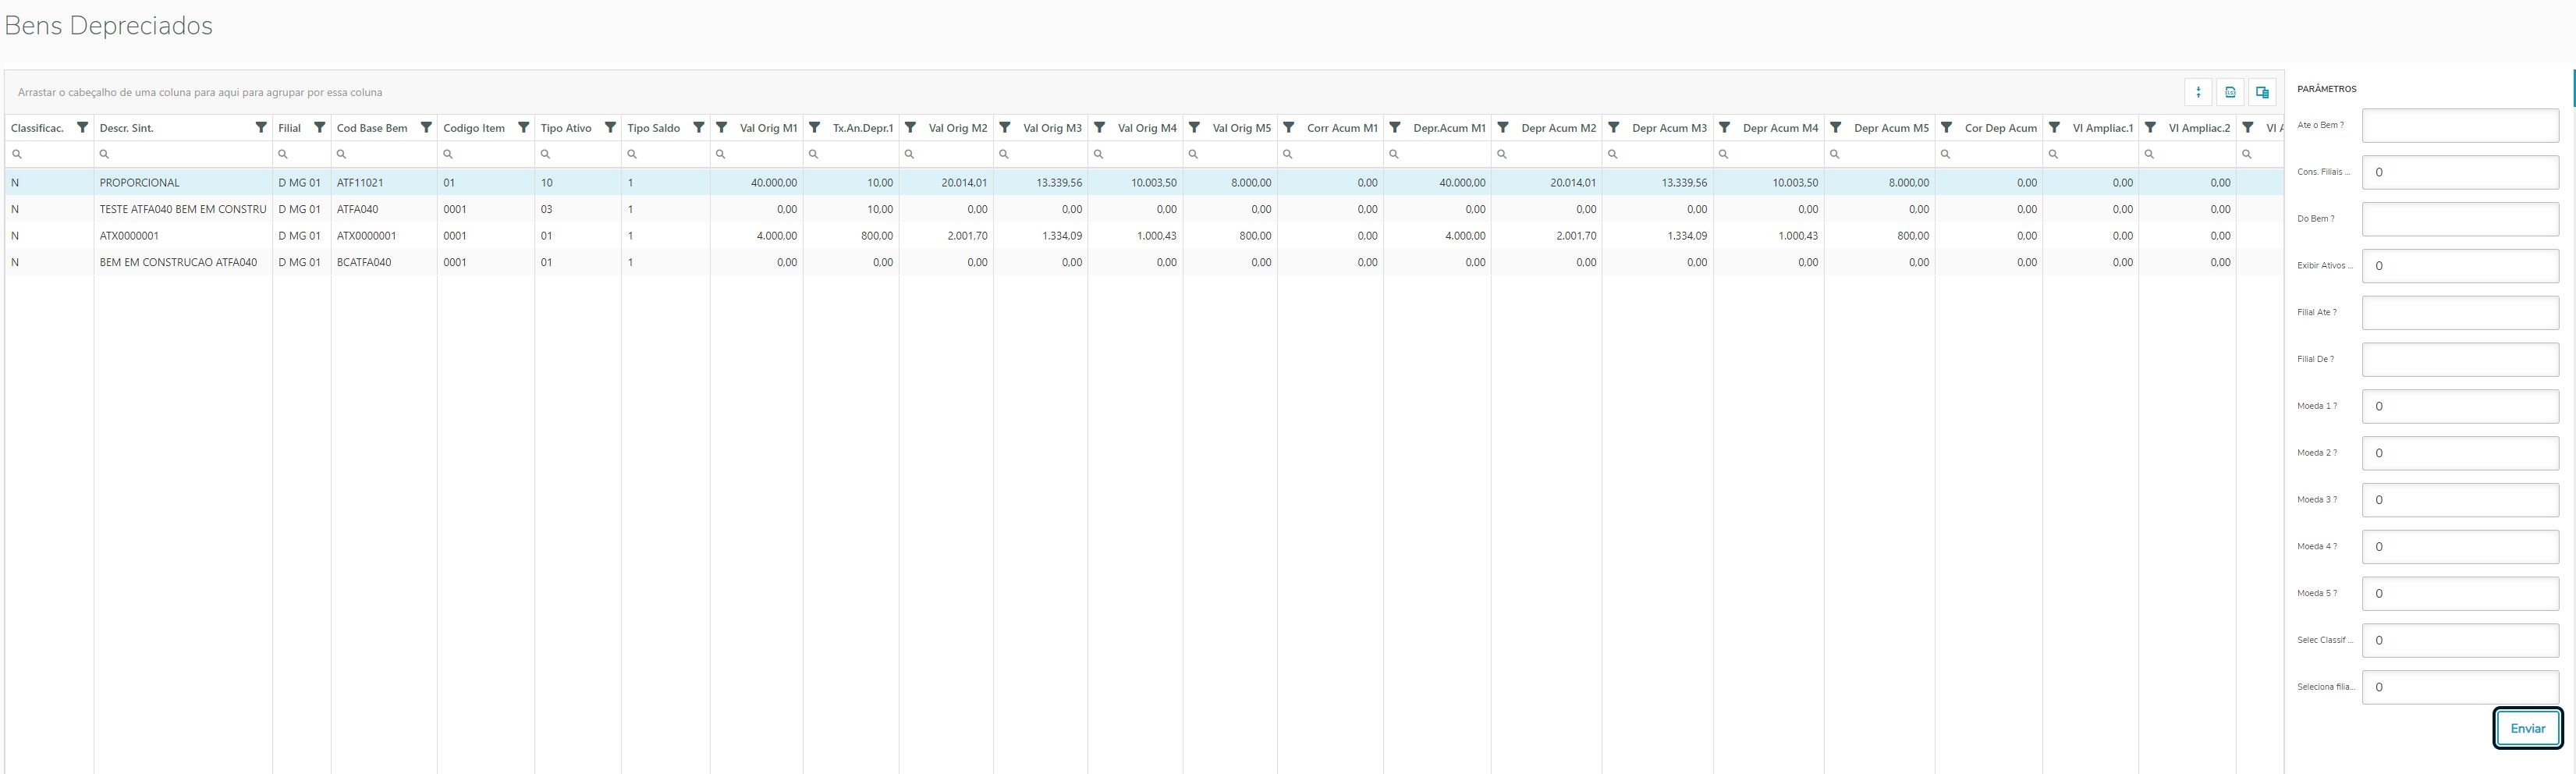This screenshot has height=774, width=2576.
Task: Open filter for Val Orig M4 column
Action: [x=1099, y=128]
